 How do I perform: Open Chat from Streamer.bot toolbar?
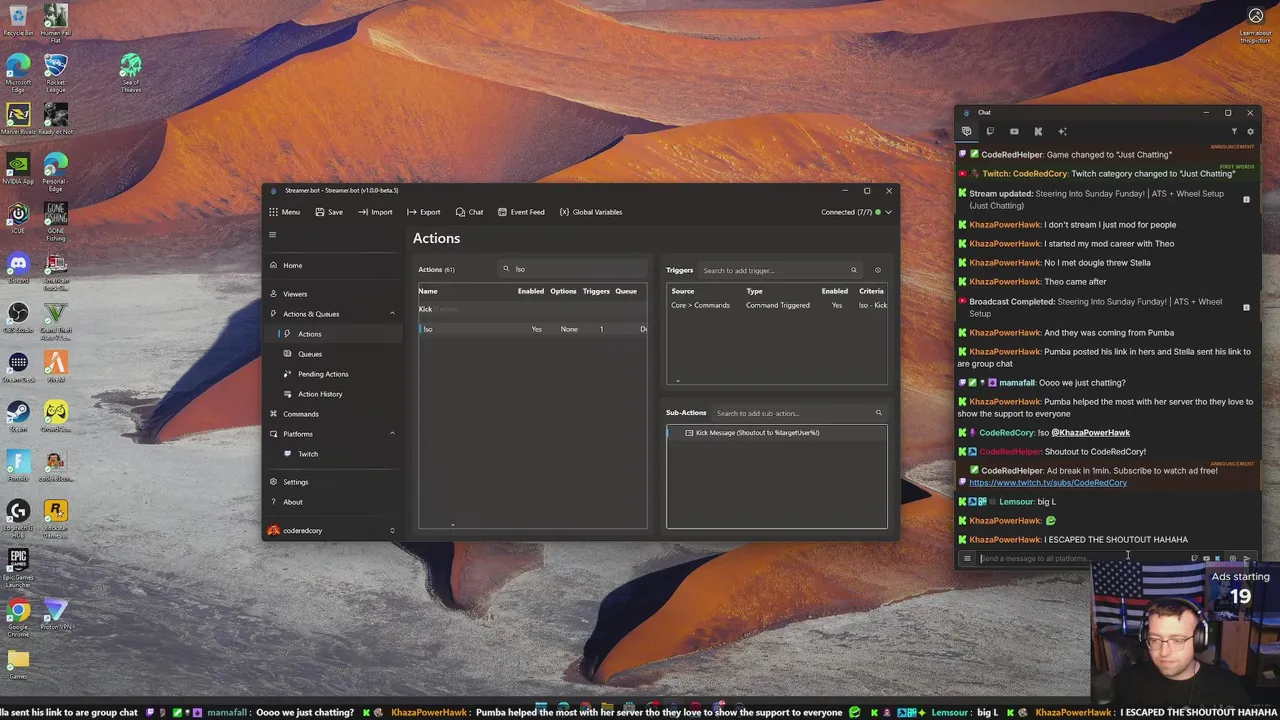469,212
